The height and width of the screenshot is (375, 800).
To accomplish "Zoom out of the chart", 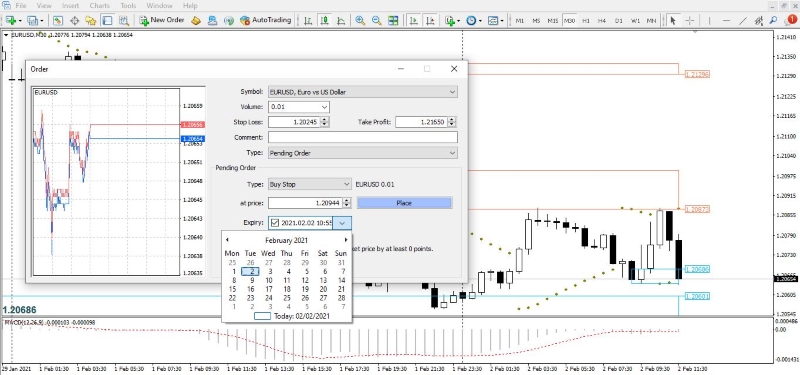I will 377,20.
